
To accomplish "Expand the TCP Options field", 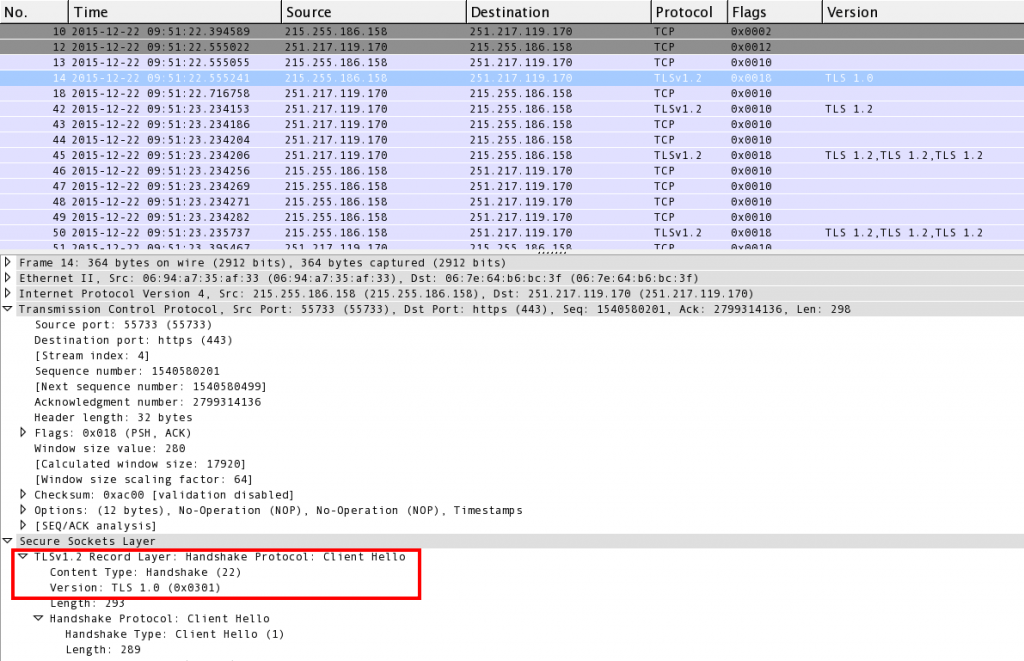I will tap(24, 510).
